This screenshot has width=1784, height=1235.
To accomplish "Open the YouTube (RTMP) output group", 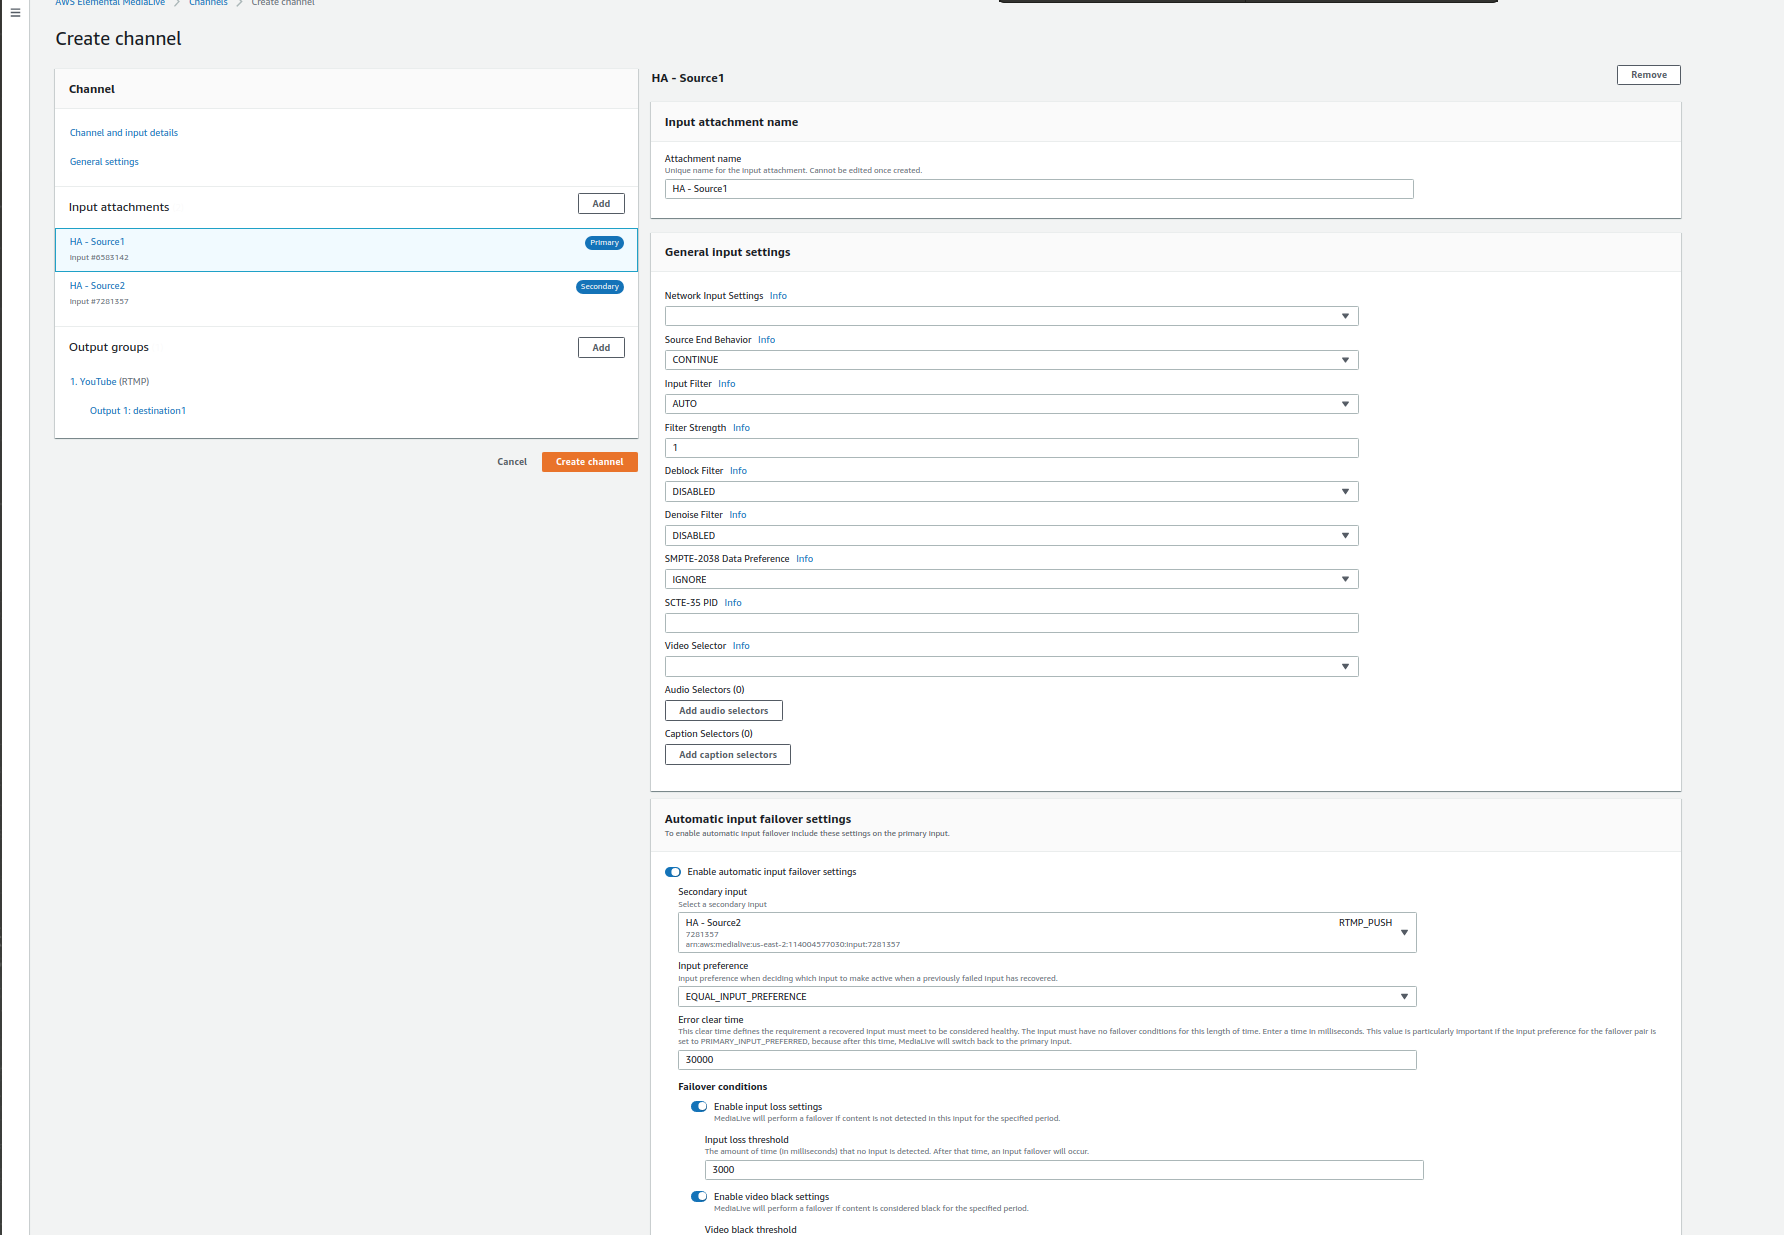I will 109,382.
